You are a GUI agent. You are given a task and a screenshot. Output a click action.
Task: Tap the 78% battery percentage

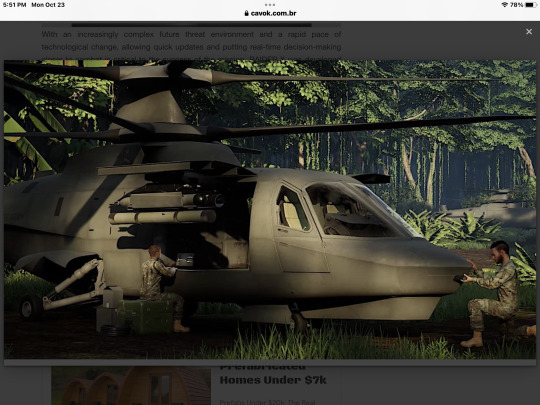(517, 5)
